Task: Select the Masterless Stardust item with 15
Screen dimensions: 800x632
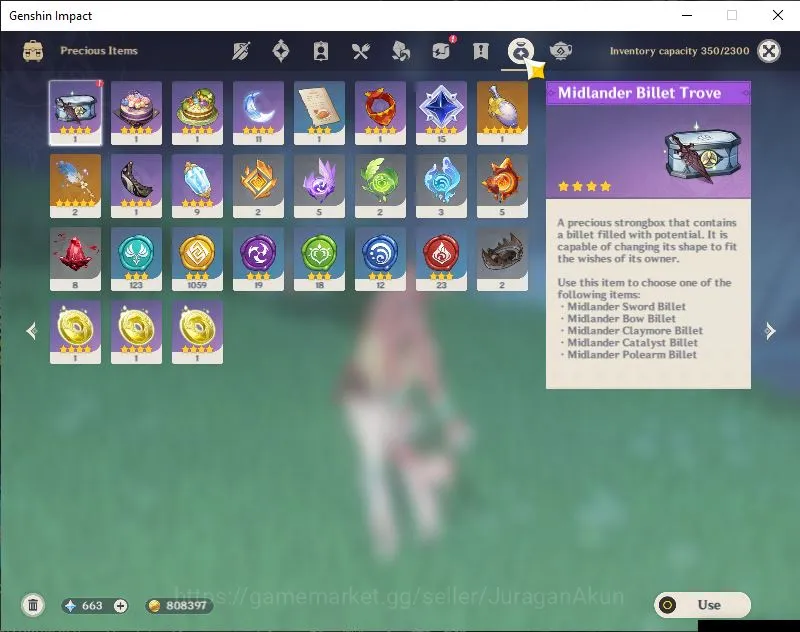Action: click(x=441, y=113)
